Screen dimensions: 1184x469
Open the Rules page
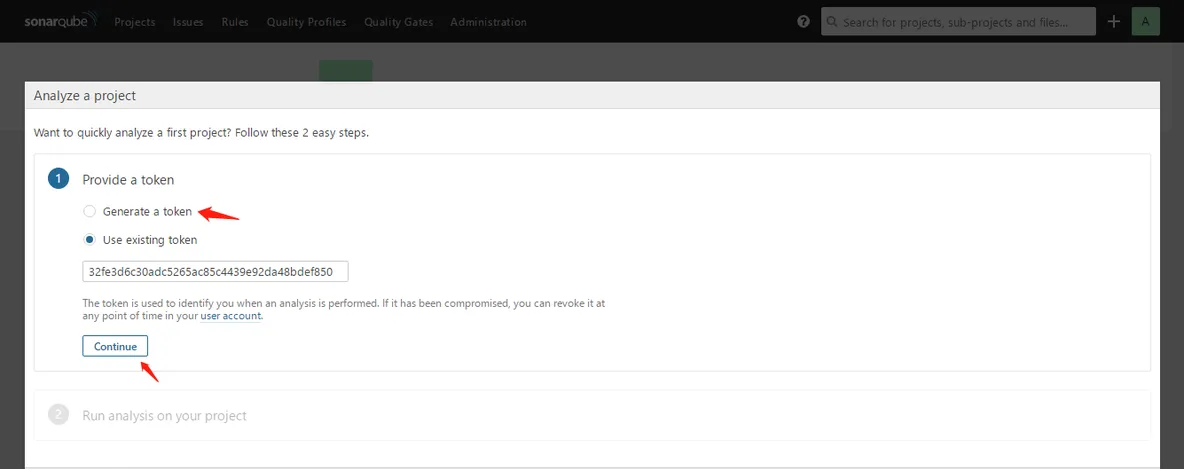tap(235, 22)
